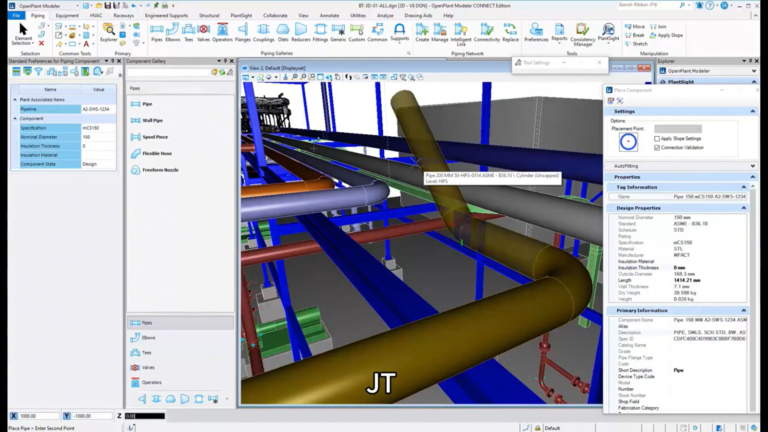Select Wall Pipe in Component Gallery
The width and height of the screenshot is (768, 432).
tap(147, 120)
